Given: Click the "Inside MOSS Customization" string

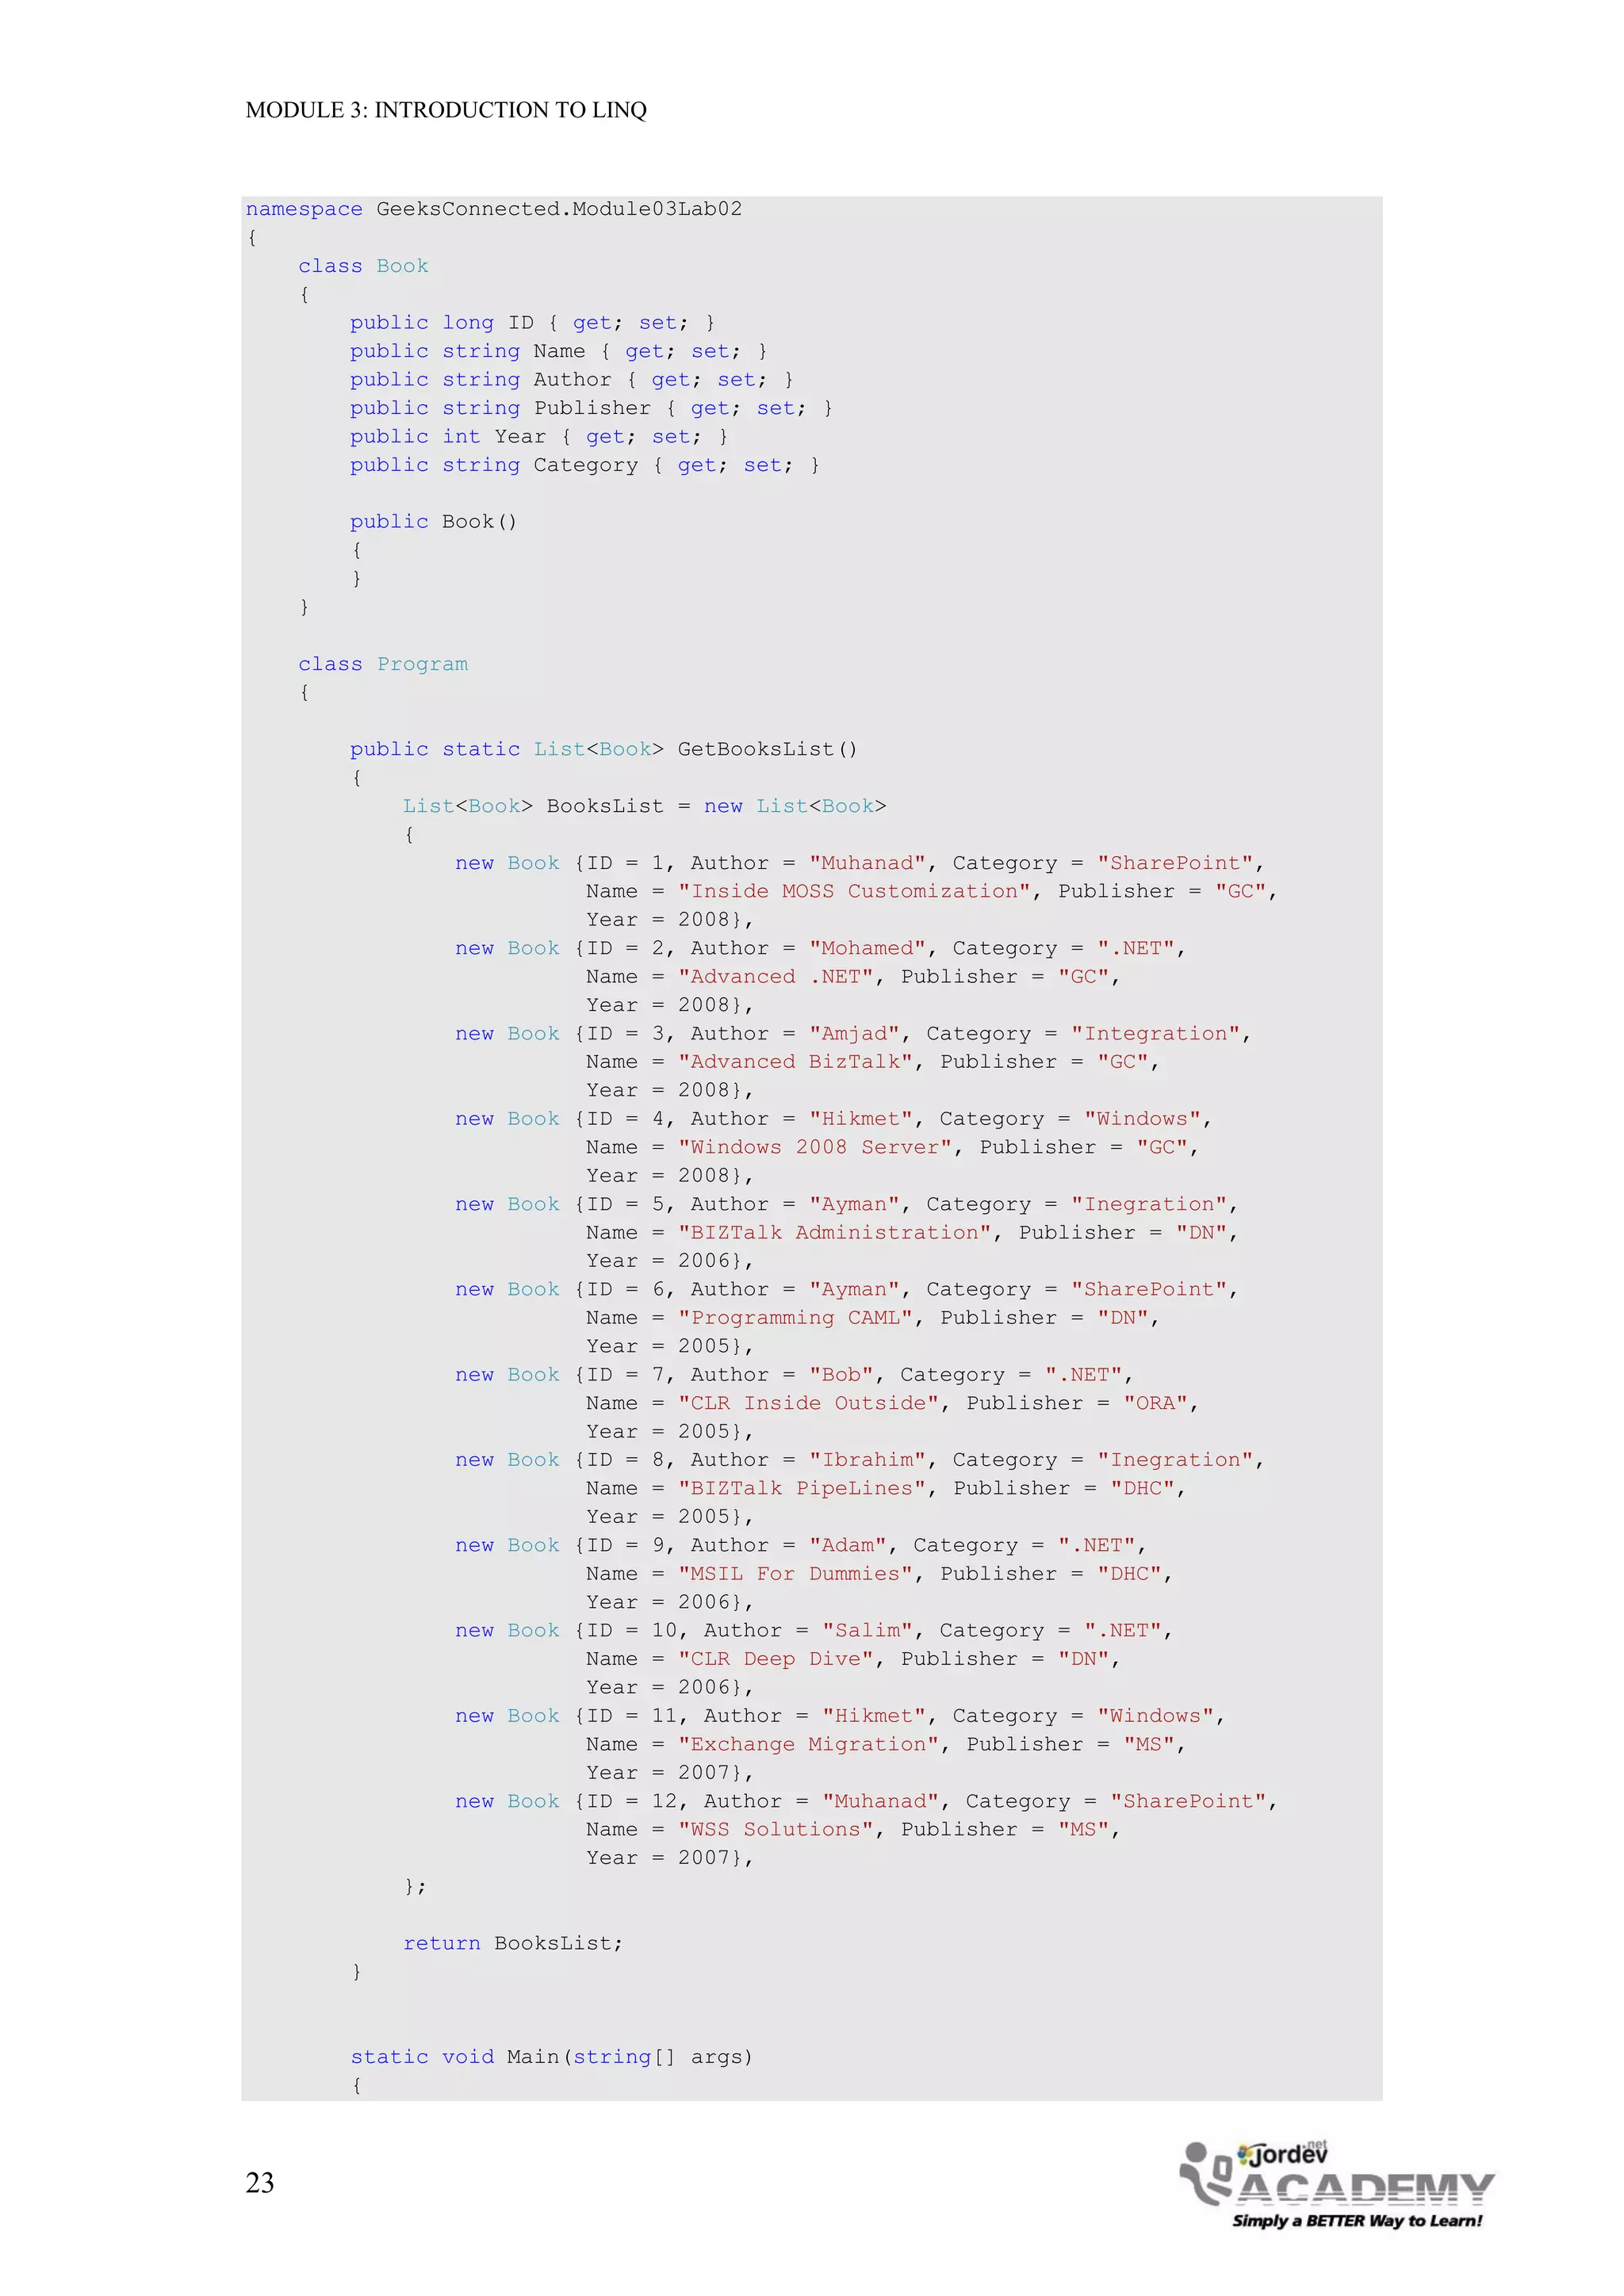Looking at the screenshot, I should [x=854, y=891].
